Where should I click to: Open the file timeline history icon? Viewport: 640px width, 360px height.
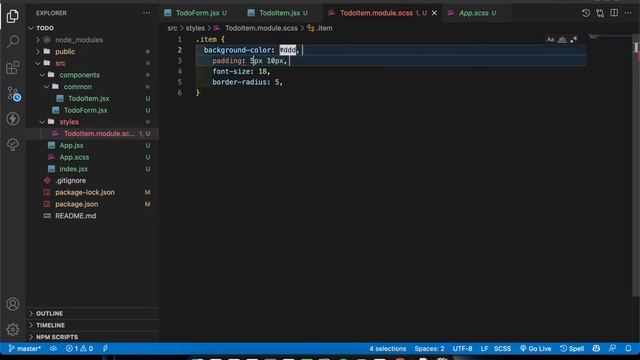[x=586, y=13]
